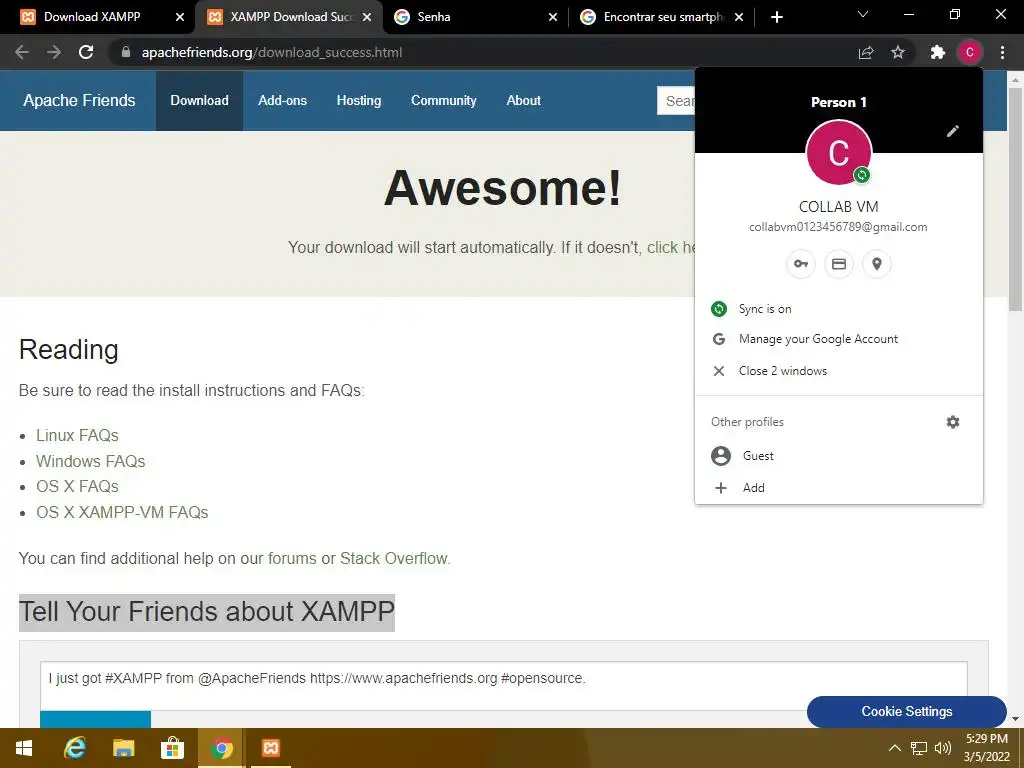Close the Download XAMPP tab
The height and width of the screenshot is (768, 1024).
coord(180,17)
